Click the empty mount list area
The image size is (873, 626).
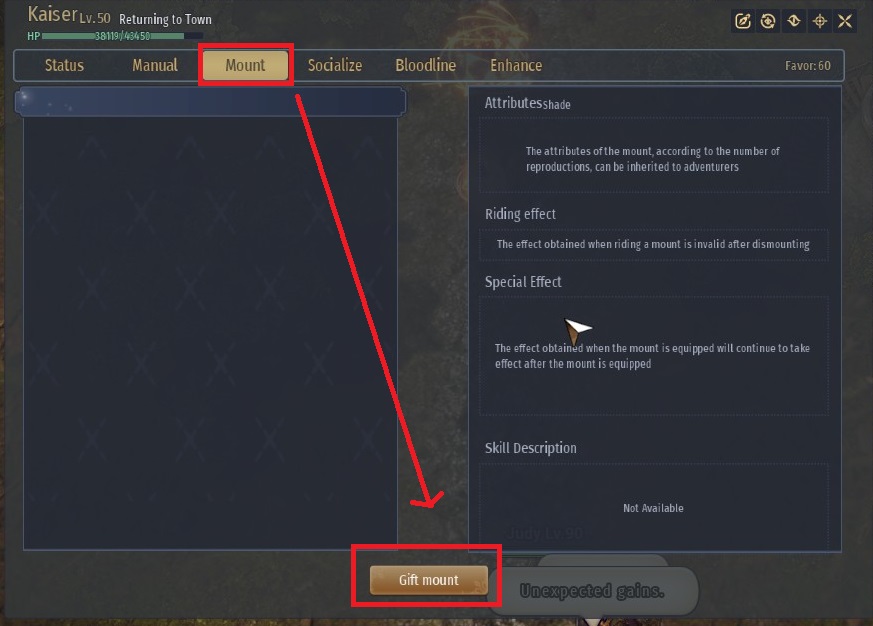pyautogui.click(x=210, y=332)
